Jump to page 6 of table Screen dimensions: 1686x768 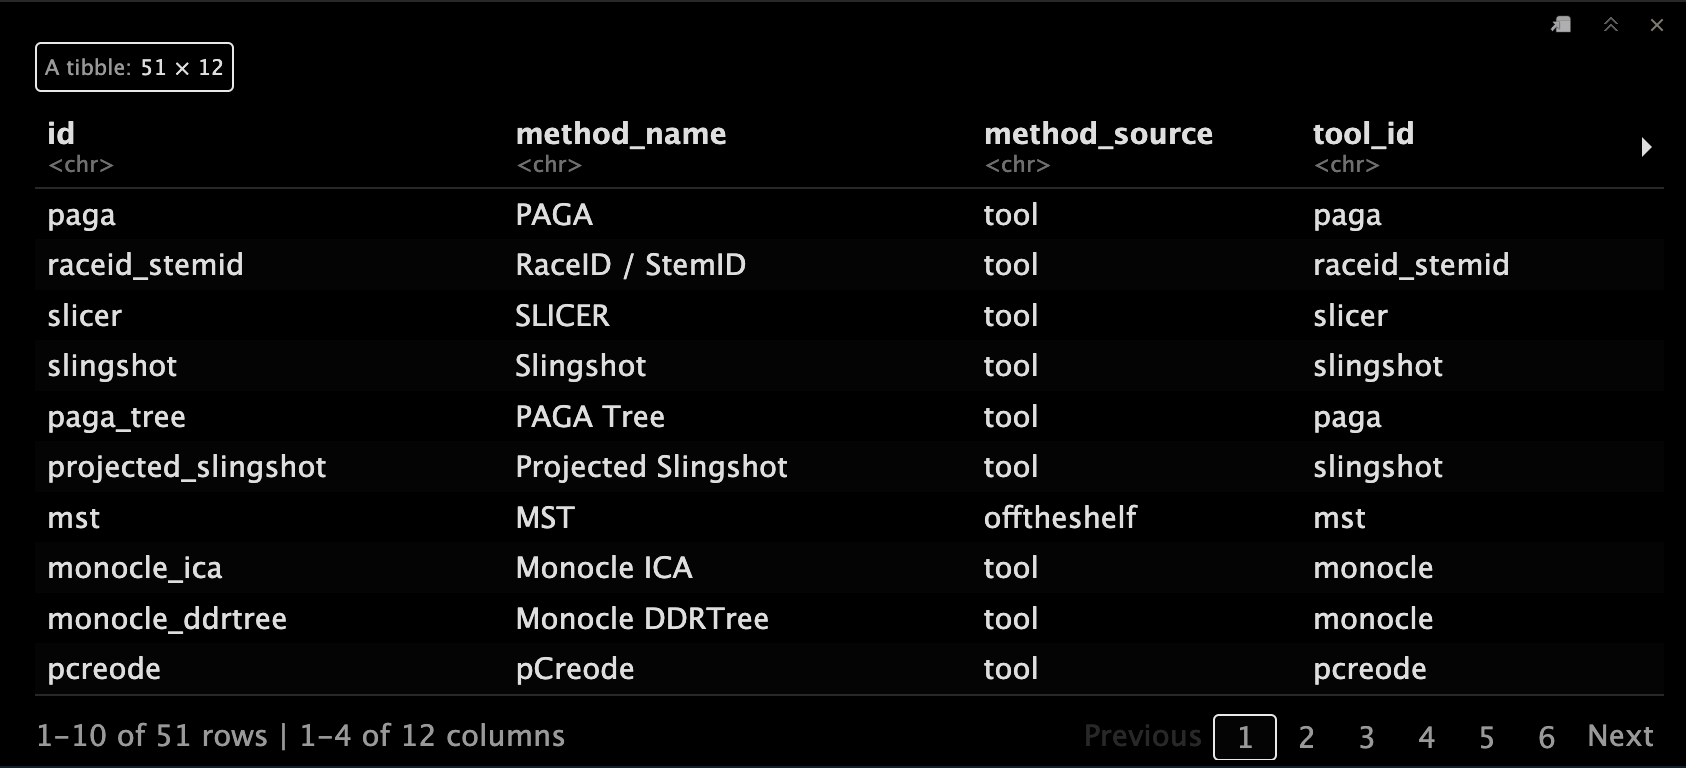pyautogui.click(x=1547, y=737)
